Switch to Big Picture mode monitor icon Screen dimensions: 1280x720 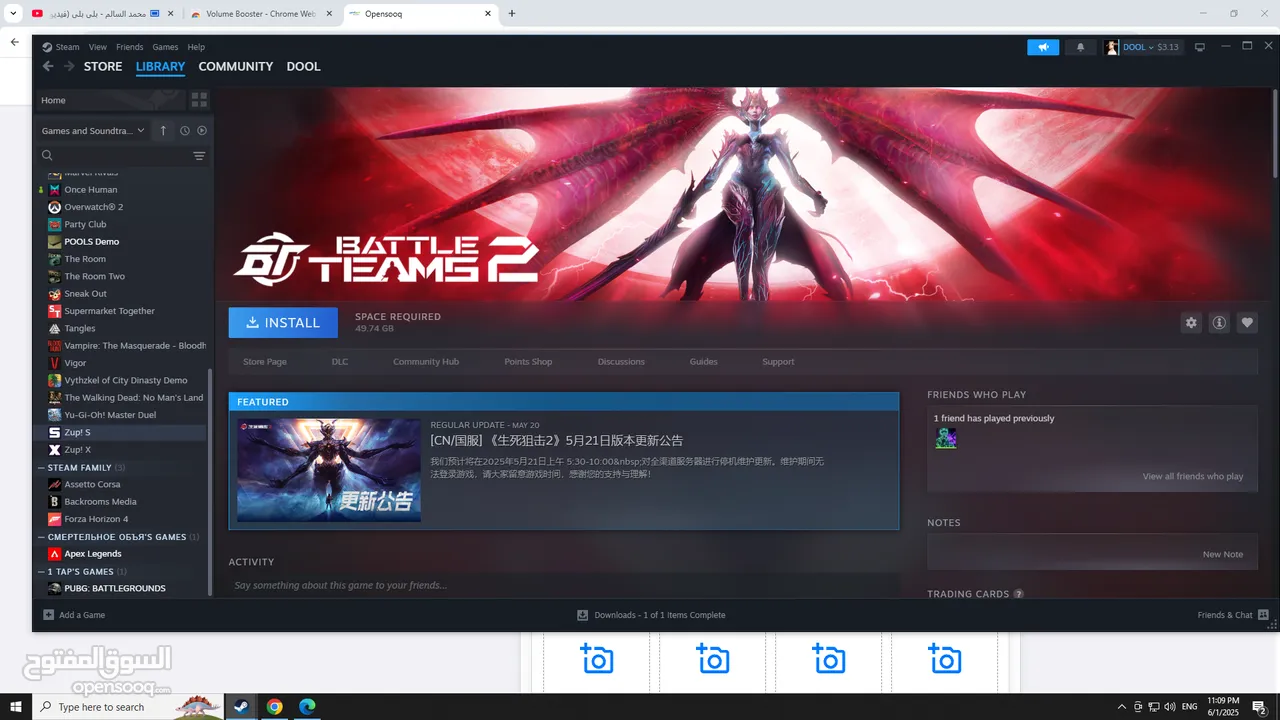[x=1200, y=47]
